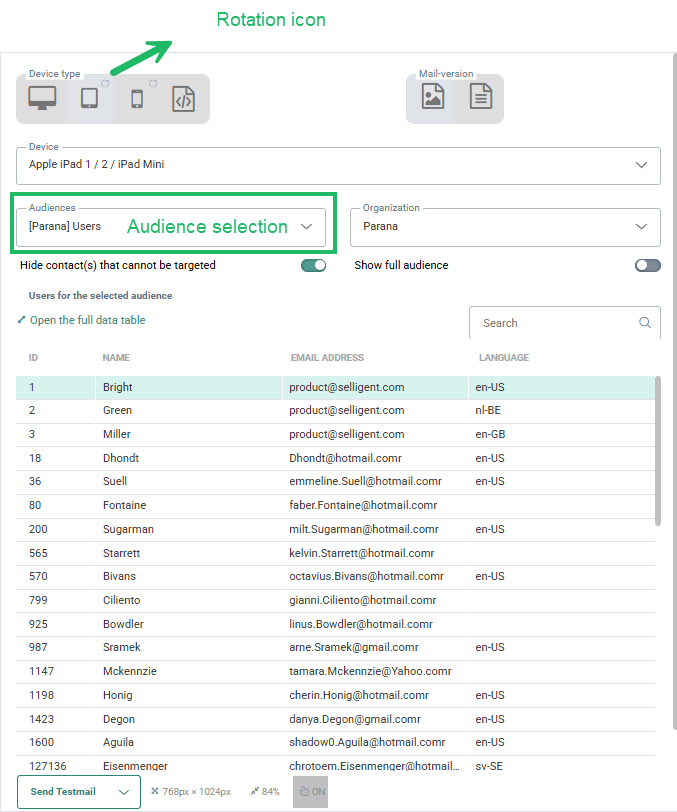Select the desktop device type icon
This screenshot has height=812, width=677.
[42, 99]
